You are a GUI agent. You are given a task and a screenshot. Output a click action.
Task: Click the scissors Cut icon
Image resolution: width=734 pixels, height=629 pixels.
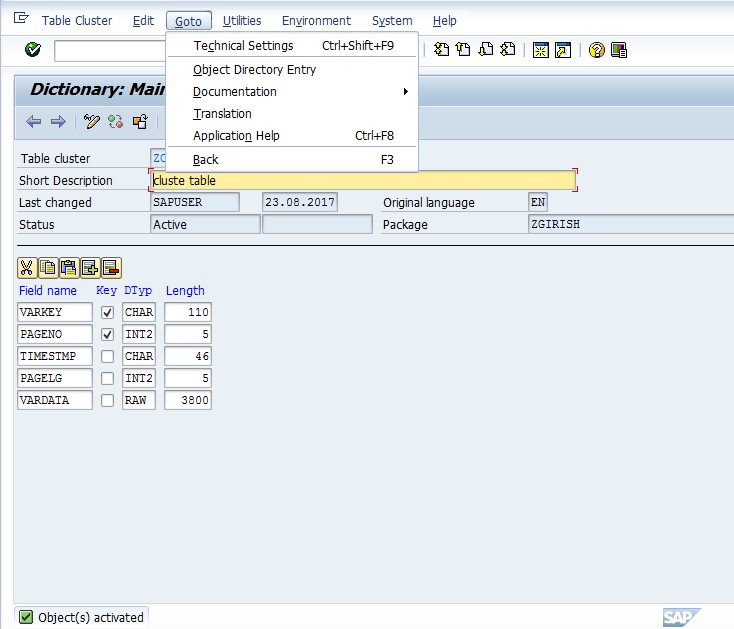27,268
